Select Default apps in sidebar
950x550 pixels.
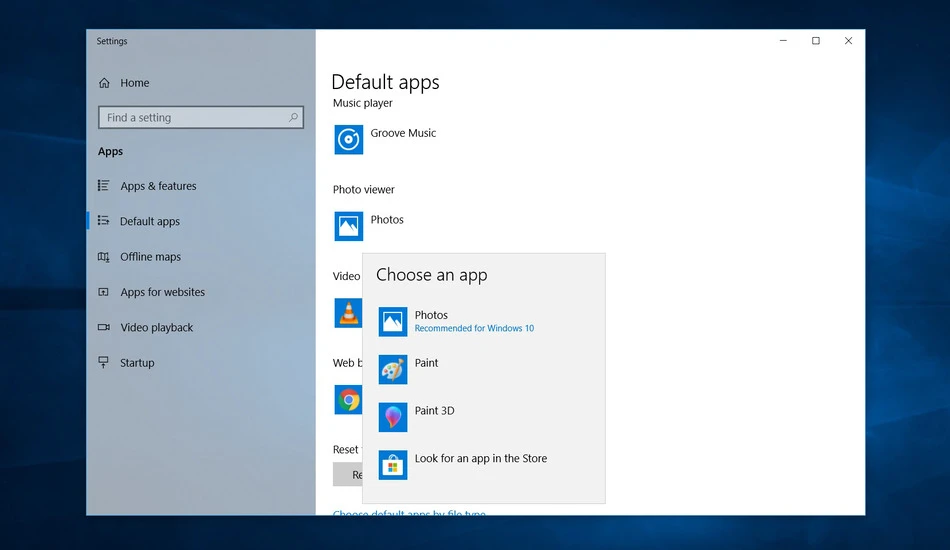tap(150, 221)
